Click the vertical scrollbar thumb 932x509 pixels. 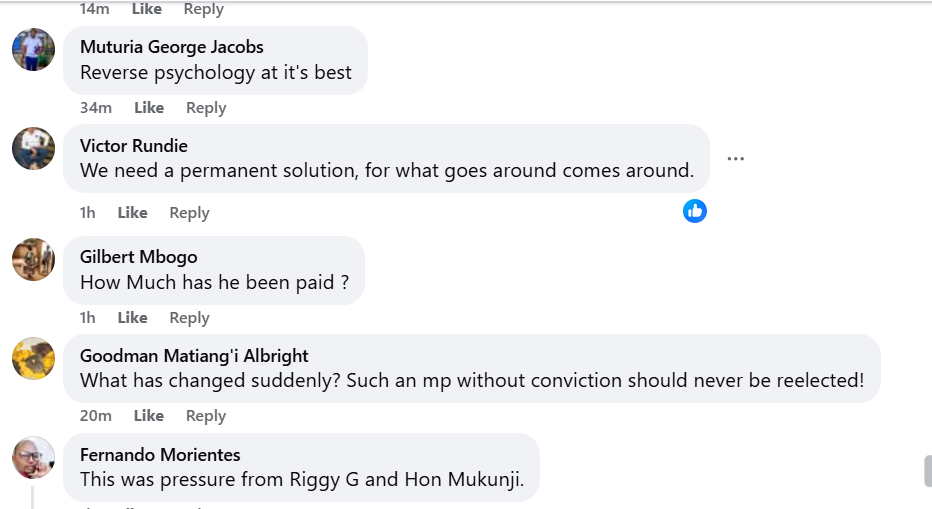point(927,471)
